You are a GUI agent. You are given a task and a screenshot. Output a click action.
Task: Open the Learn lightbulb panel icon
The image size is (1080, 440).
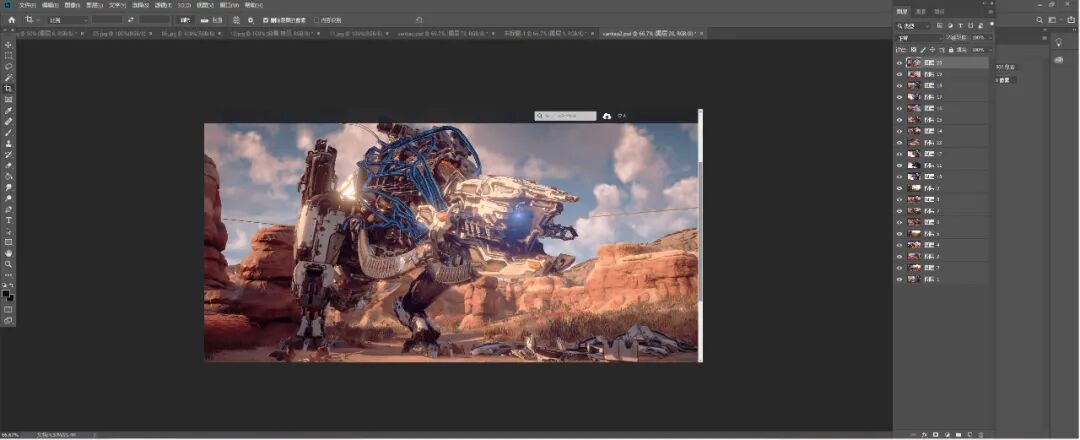[x=1059, y=42]
